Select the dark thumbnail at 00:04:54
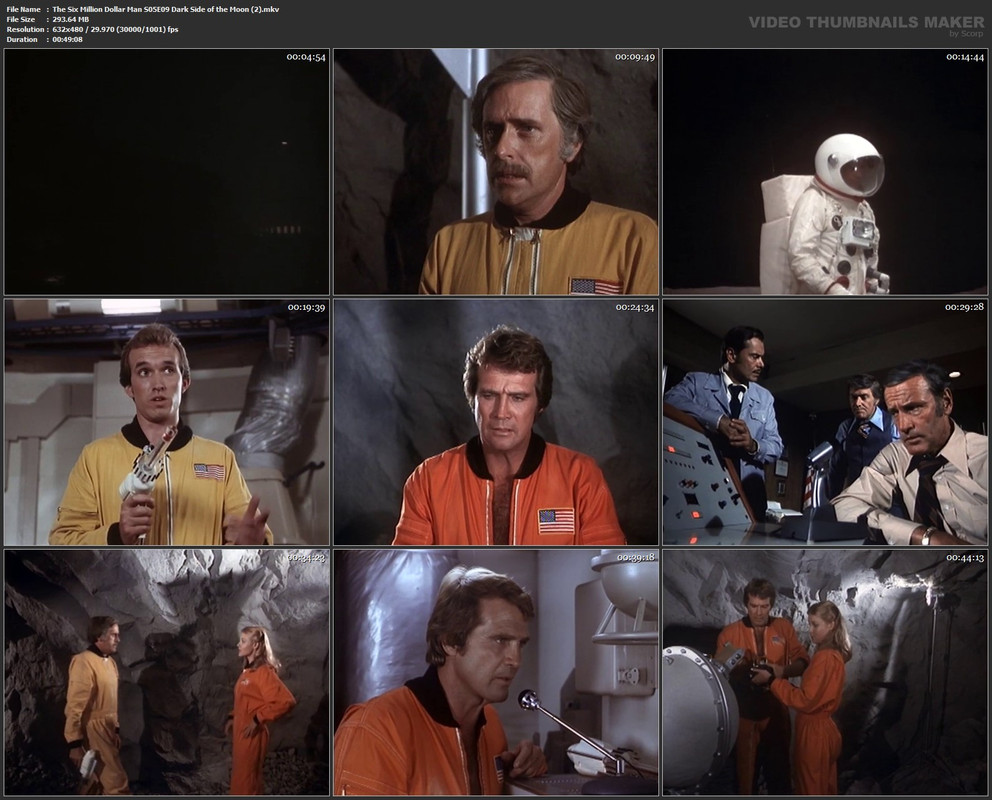Screen dimensions: 992x800 [x=167, y=171]
